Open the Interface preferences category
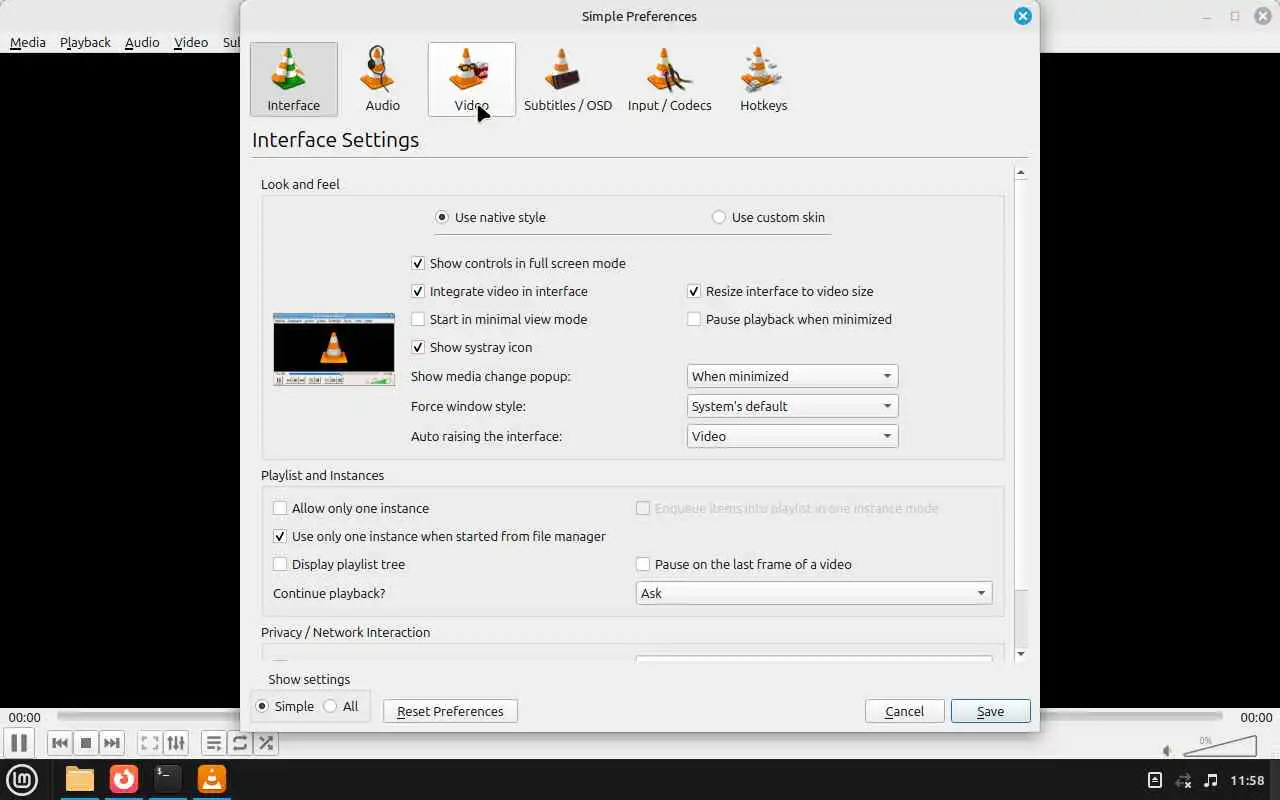The height and width of the screenshot is (800, 1280). pyautogui.click(x=294, y=79)
